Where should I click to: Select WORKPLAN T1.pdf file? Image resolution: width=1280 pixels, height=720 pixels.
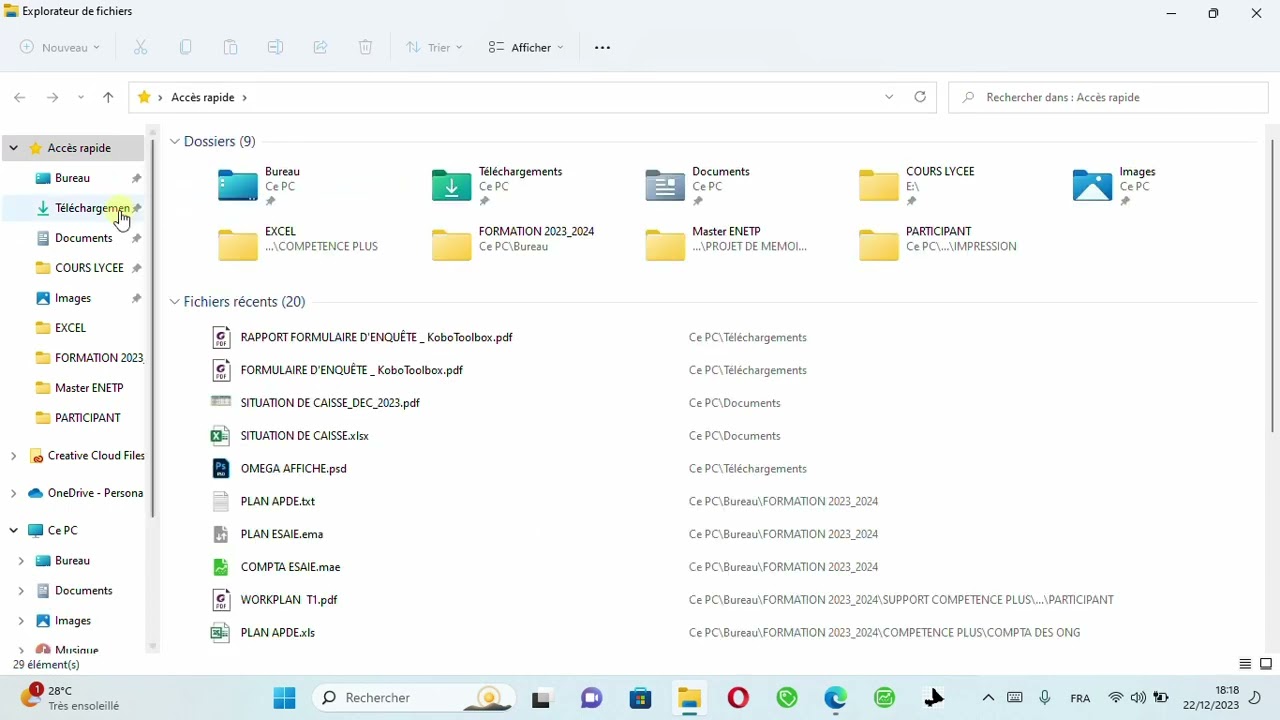288,600
